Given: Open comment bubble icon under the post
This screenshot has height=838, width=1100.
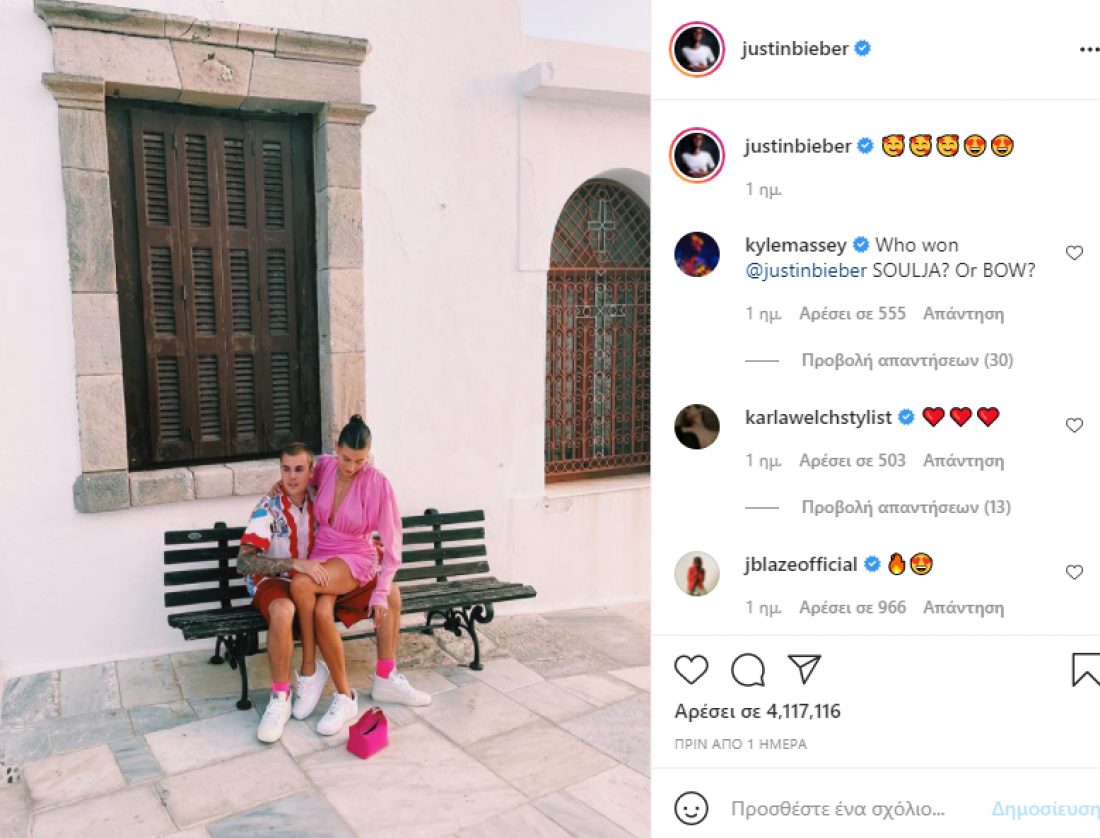Looking at the screenshot, I should click(x=748, y=670).
